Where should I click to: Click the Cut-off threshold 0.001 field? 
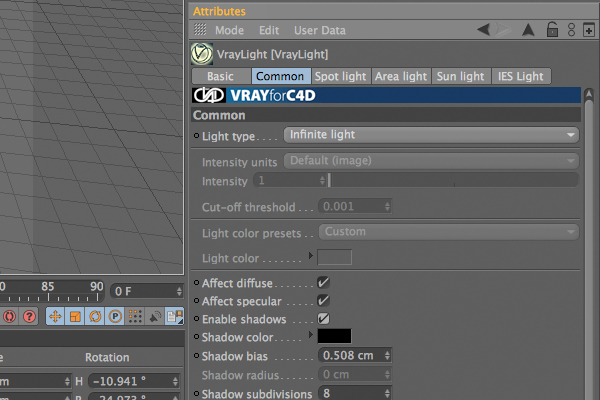(x=355, y=207)
